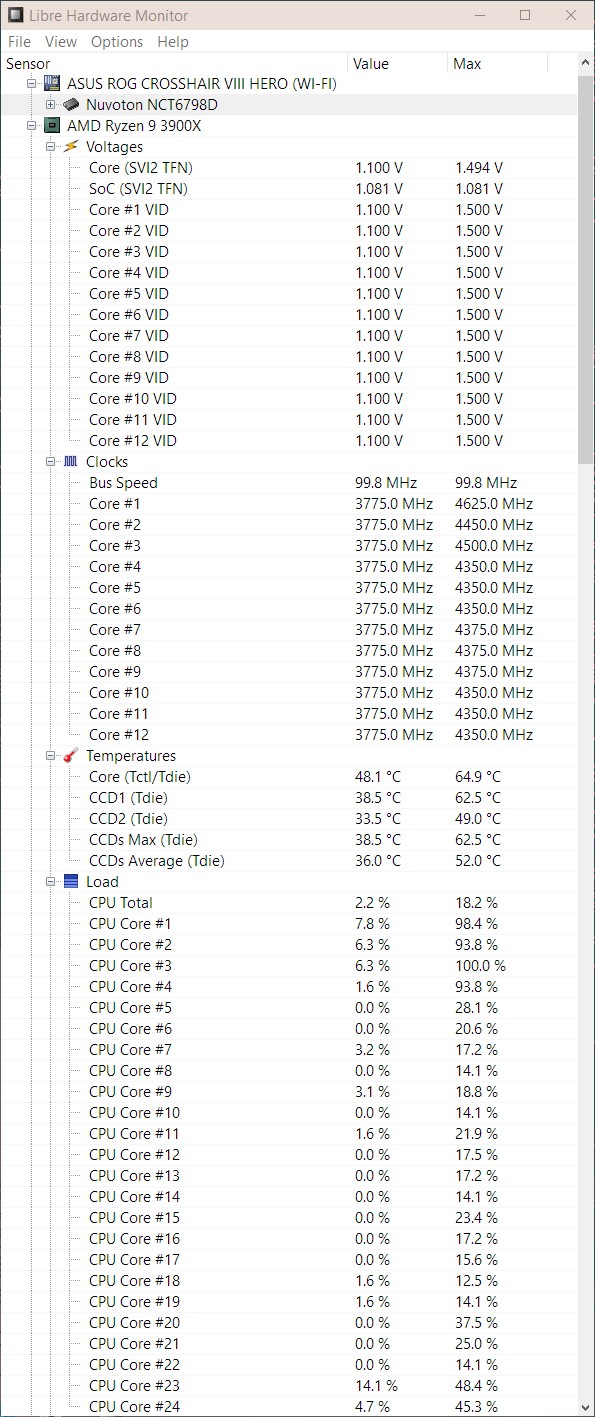Image resolution: width=595 pixels, height=1417 pixels.
Task: Open the Help menu
Action: coord(172,41)
